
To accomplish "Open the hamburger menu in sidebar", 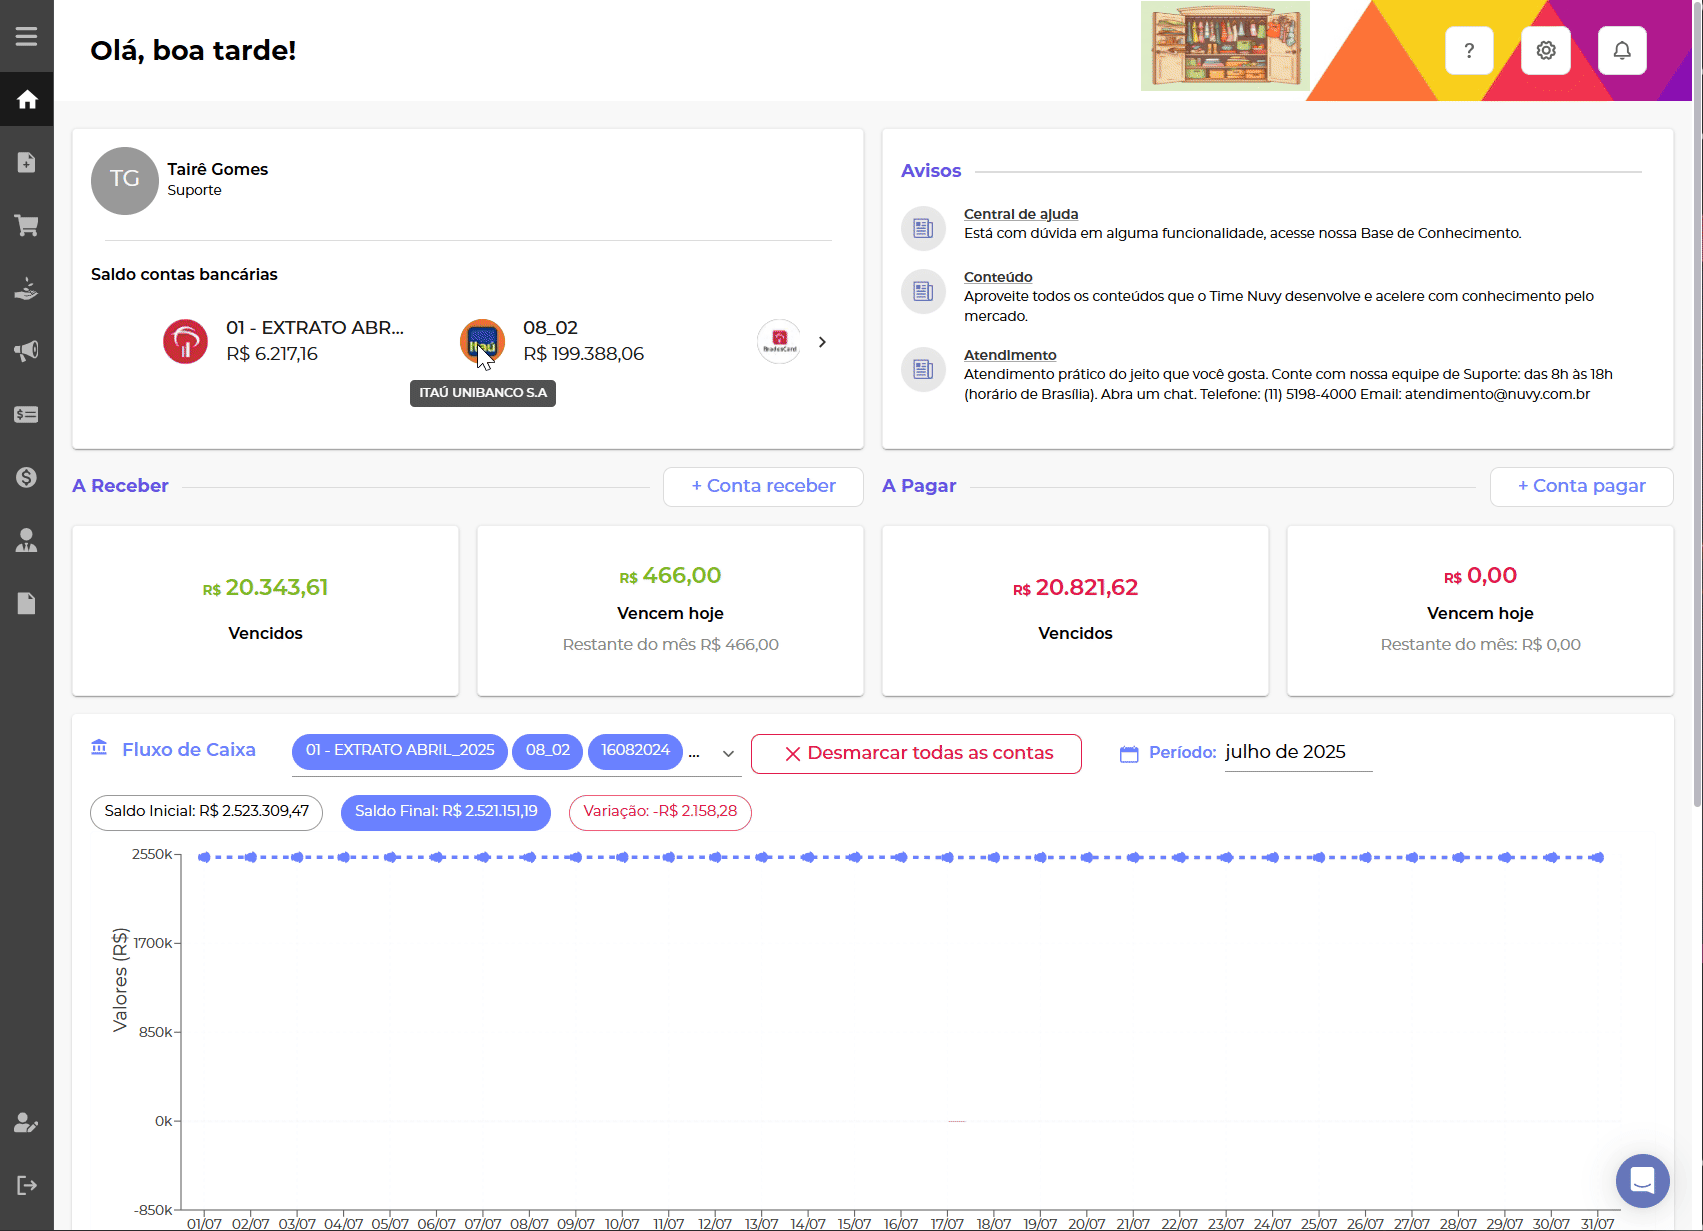I will tap(26, 36).
